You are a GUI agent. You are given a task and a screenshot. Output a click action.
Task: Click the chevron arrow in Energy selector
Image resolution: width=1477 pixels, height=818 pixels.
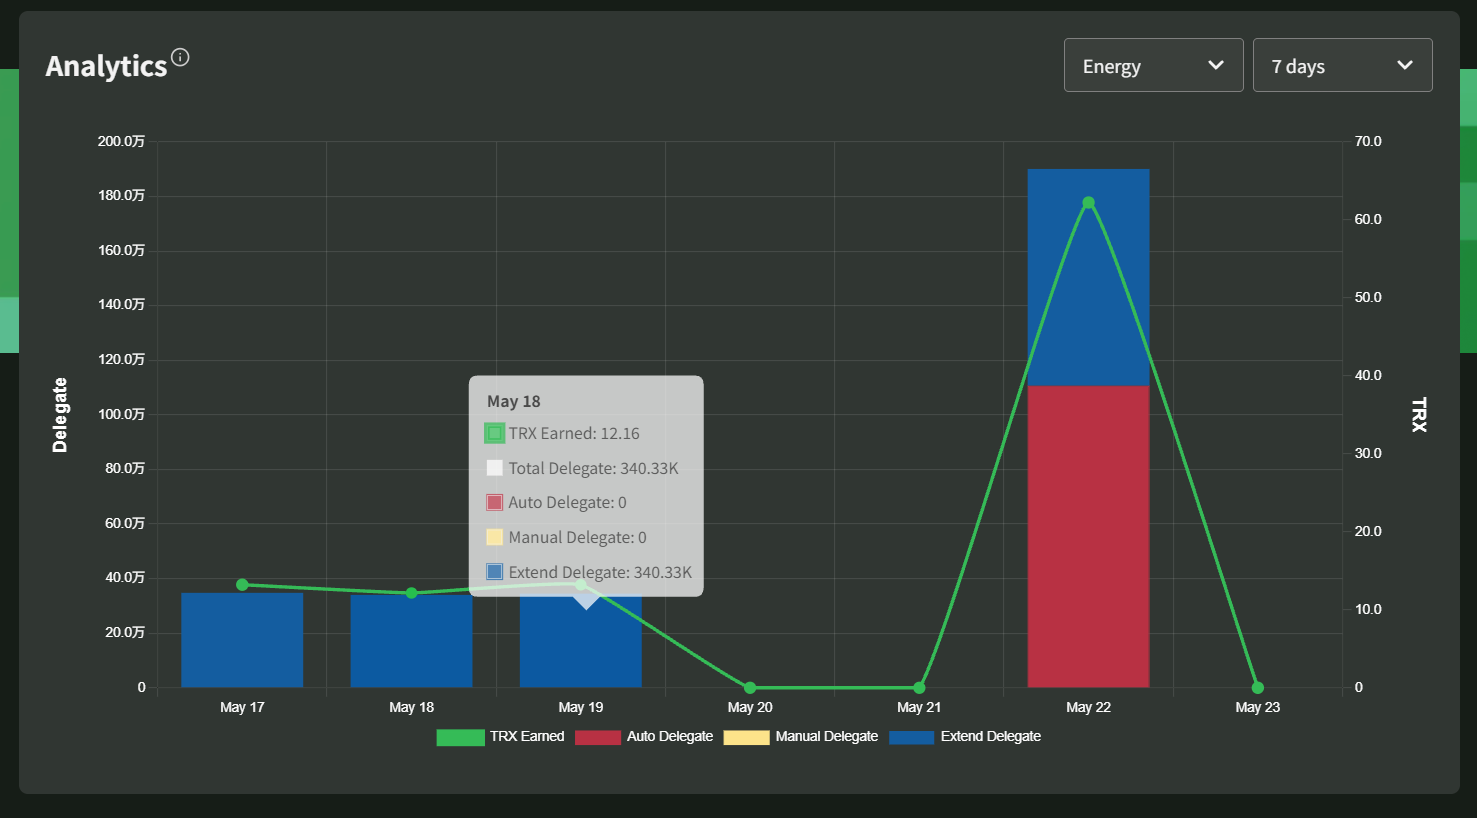(1216, 65)
